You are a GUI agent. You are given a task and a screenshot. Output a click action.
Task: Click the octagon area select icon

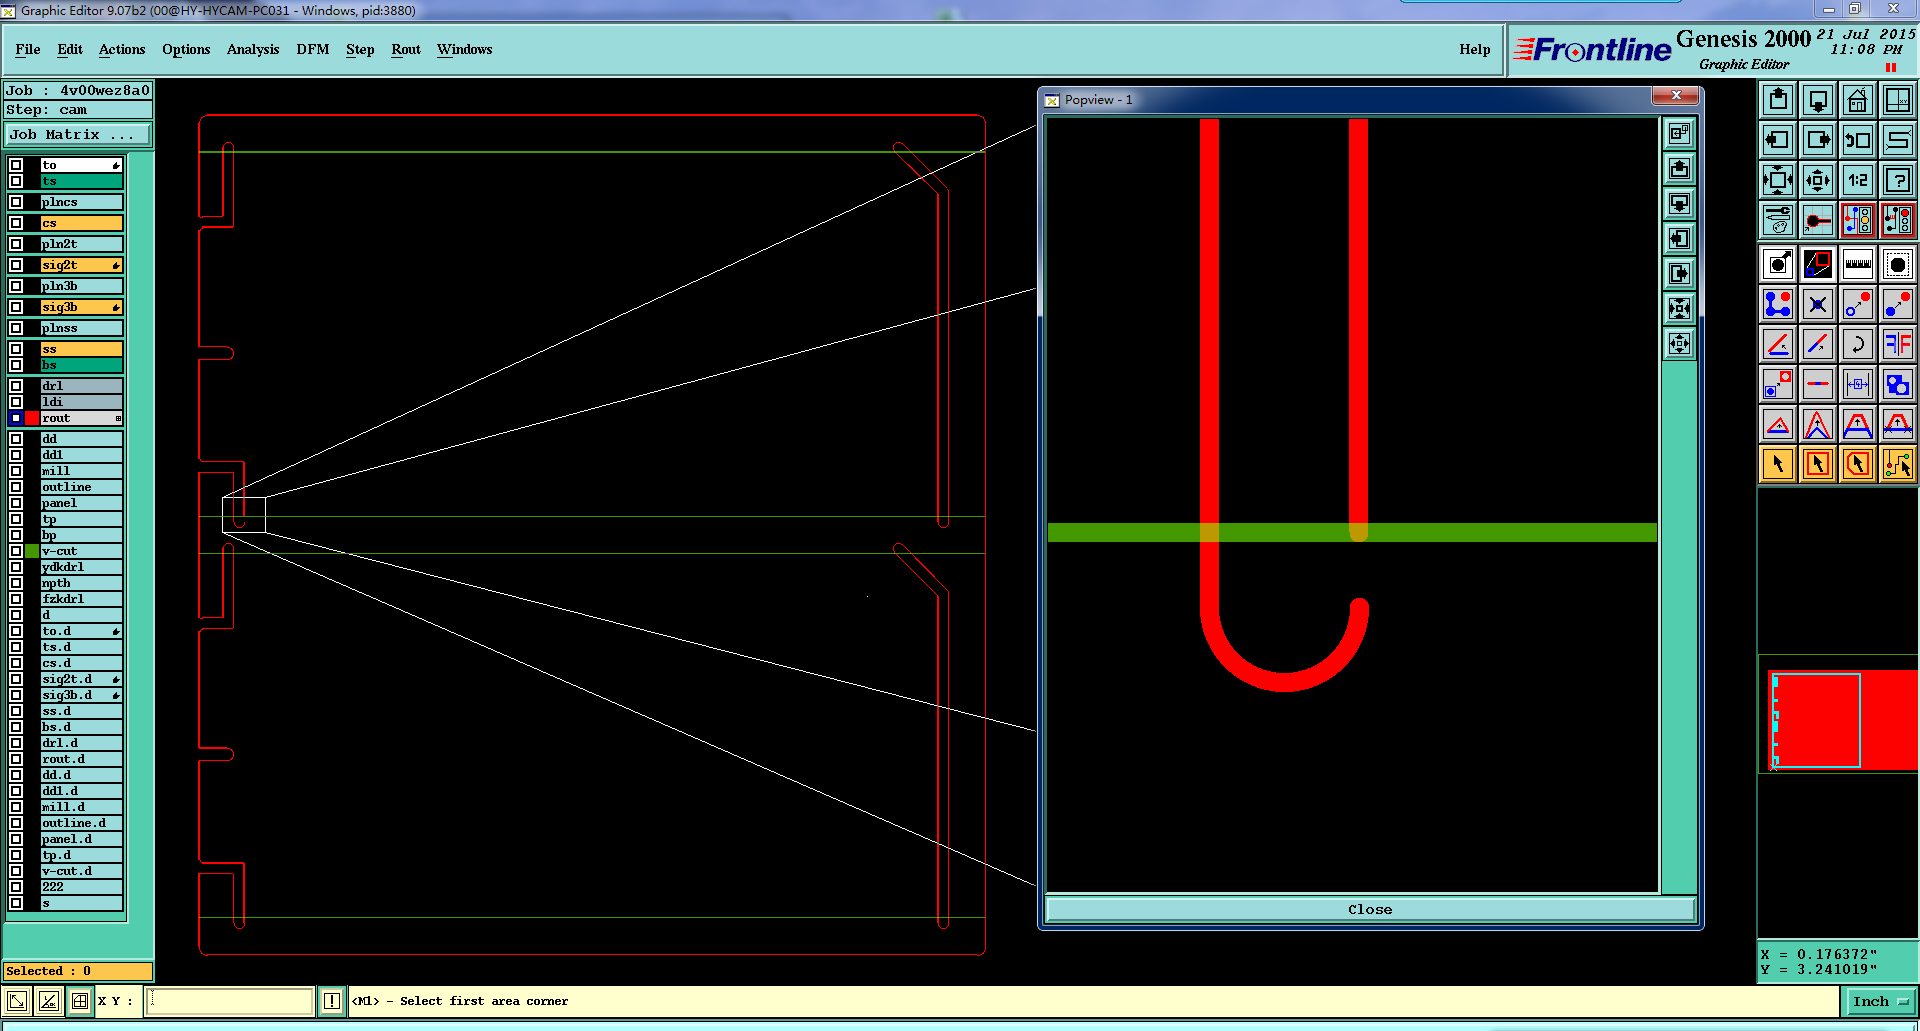[1898, 264]
